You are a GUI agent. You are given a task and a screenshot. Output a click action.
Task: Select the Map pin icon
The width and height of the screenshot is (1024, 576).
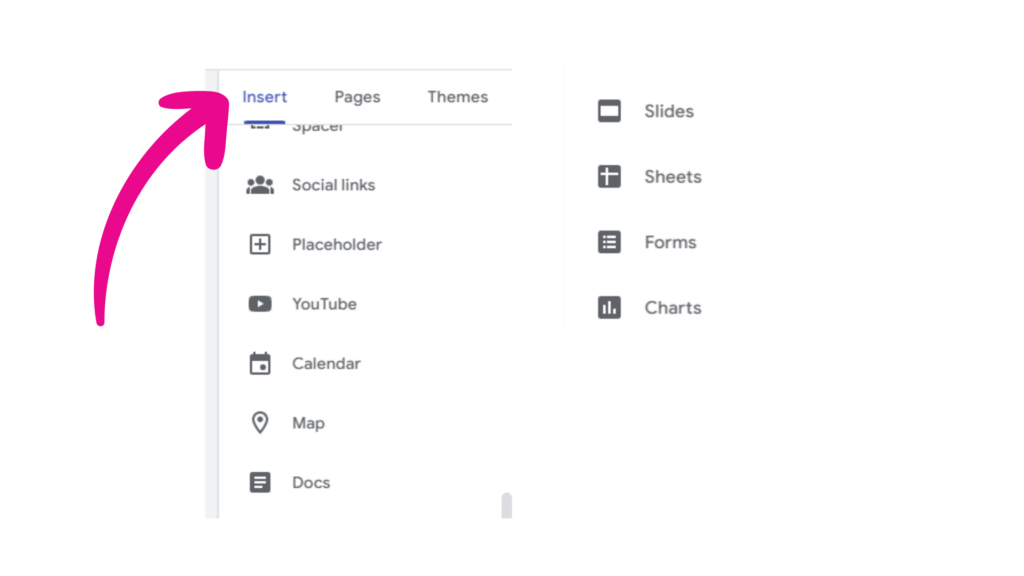coord(260,423)
